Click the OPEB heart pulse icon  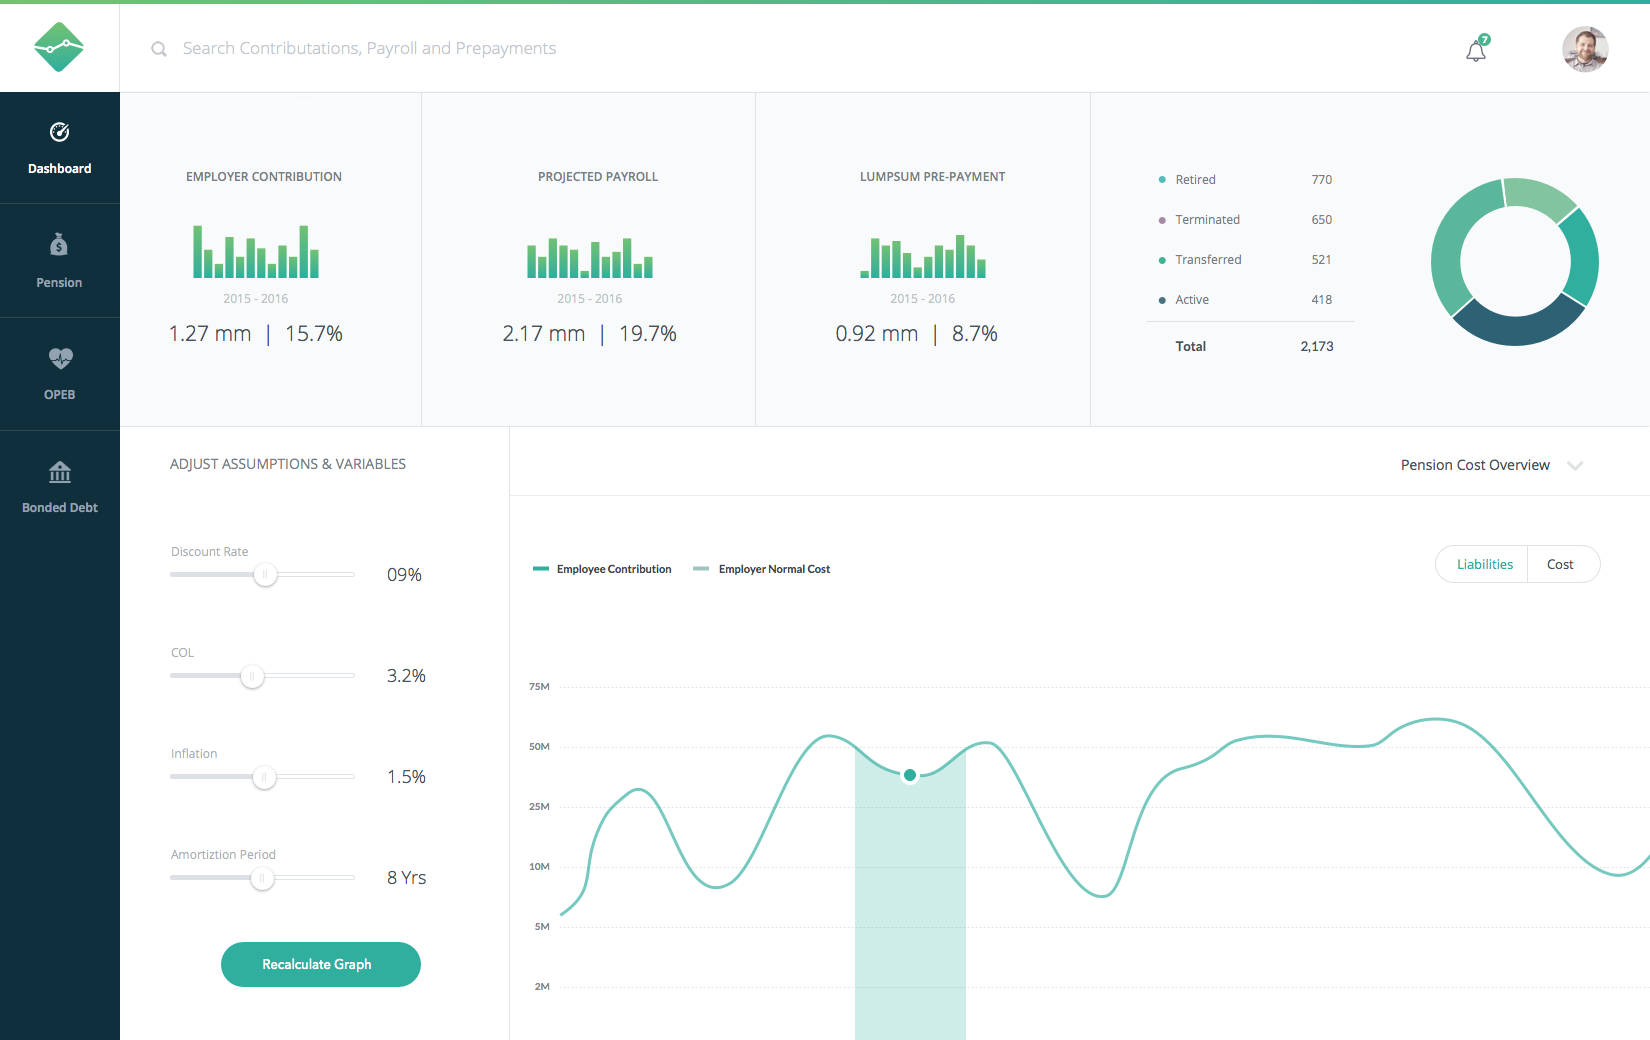click(x=60, y=358)
